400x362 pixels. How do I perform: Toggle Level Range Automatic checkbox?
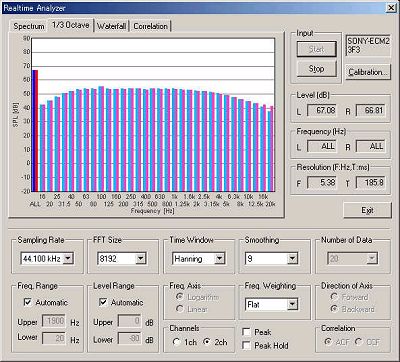click(x=103, y=302)
